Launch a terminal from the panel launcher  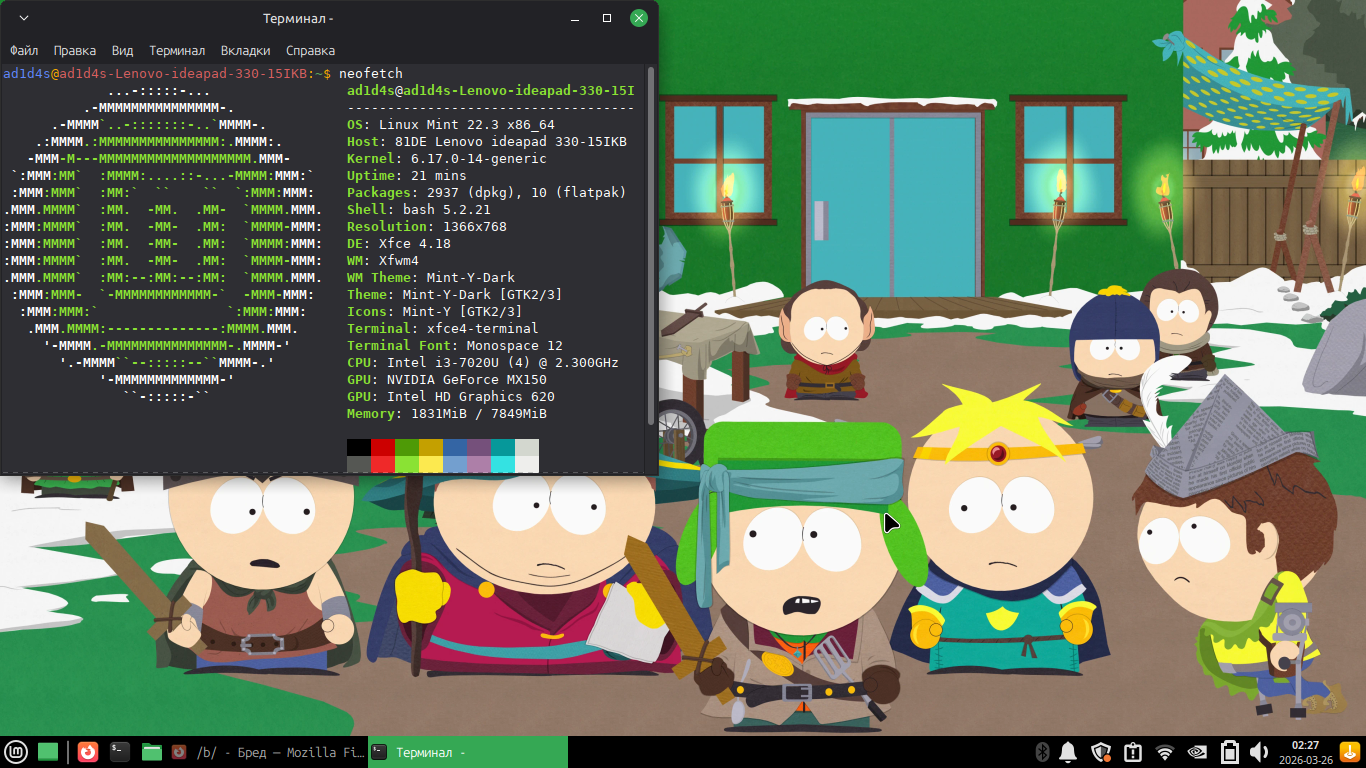pyautogui.click(x=120, y=752)
